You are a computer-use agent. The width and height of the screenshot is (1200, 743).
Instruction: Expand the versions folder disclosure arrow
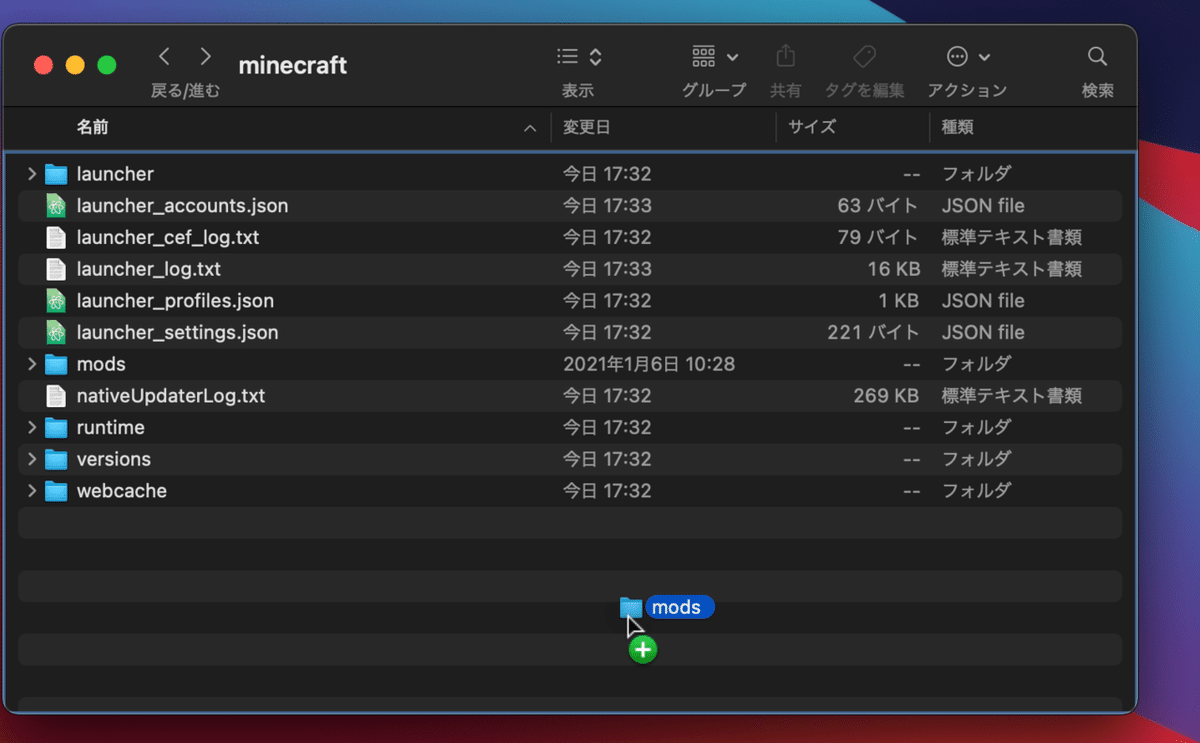pos(32,459)
